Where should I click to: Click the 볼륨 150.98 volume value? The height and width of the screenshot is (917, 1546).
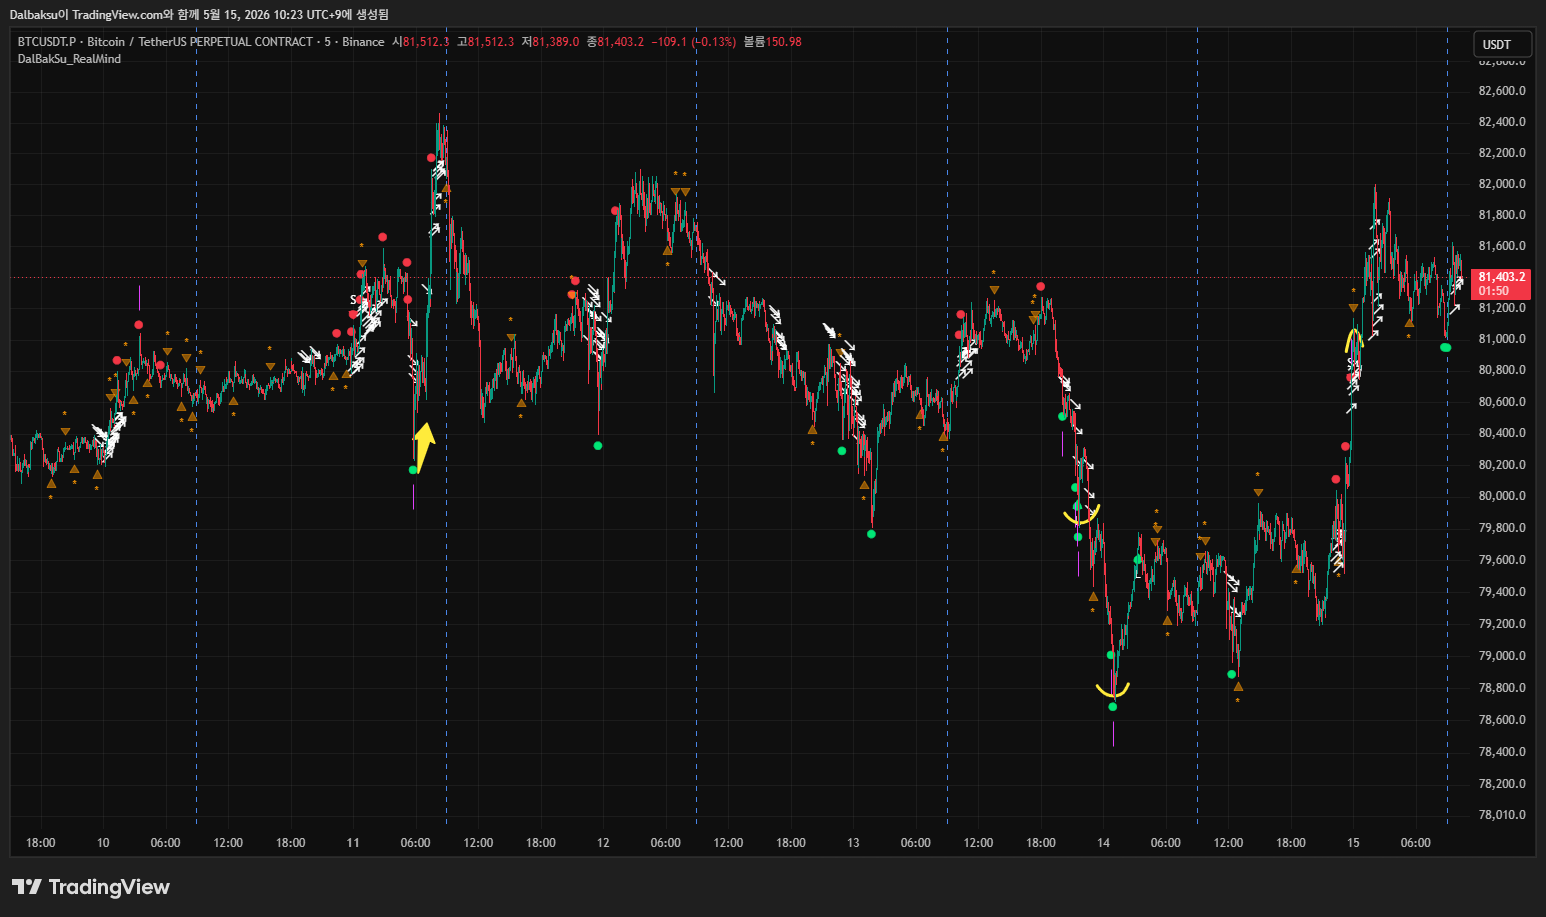772,42
